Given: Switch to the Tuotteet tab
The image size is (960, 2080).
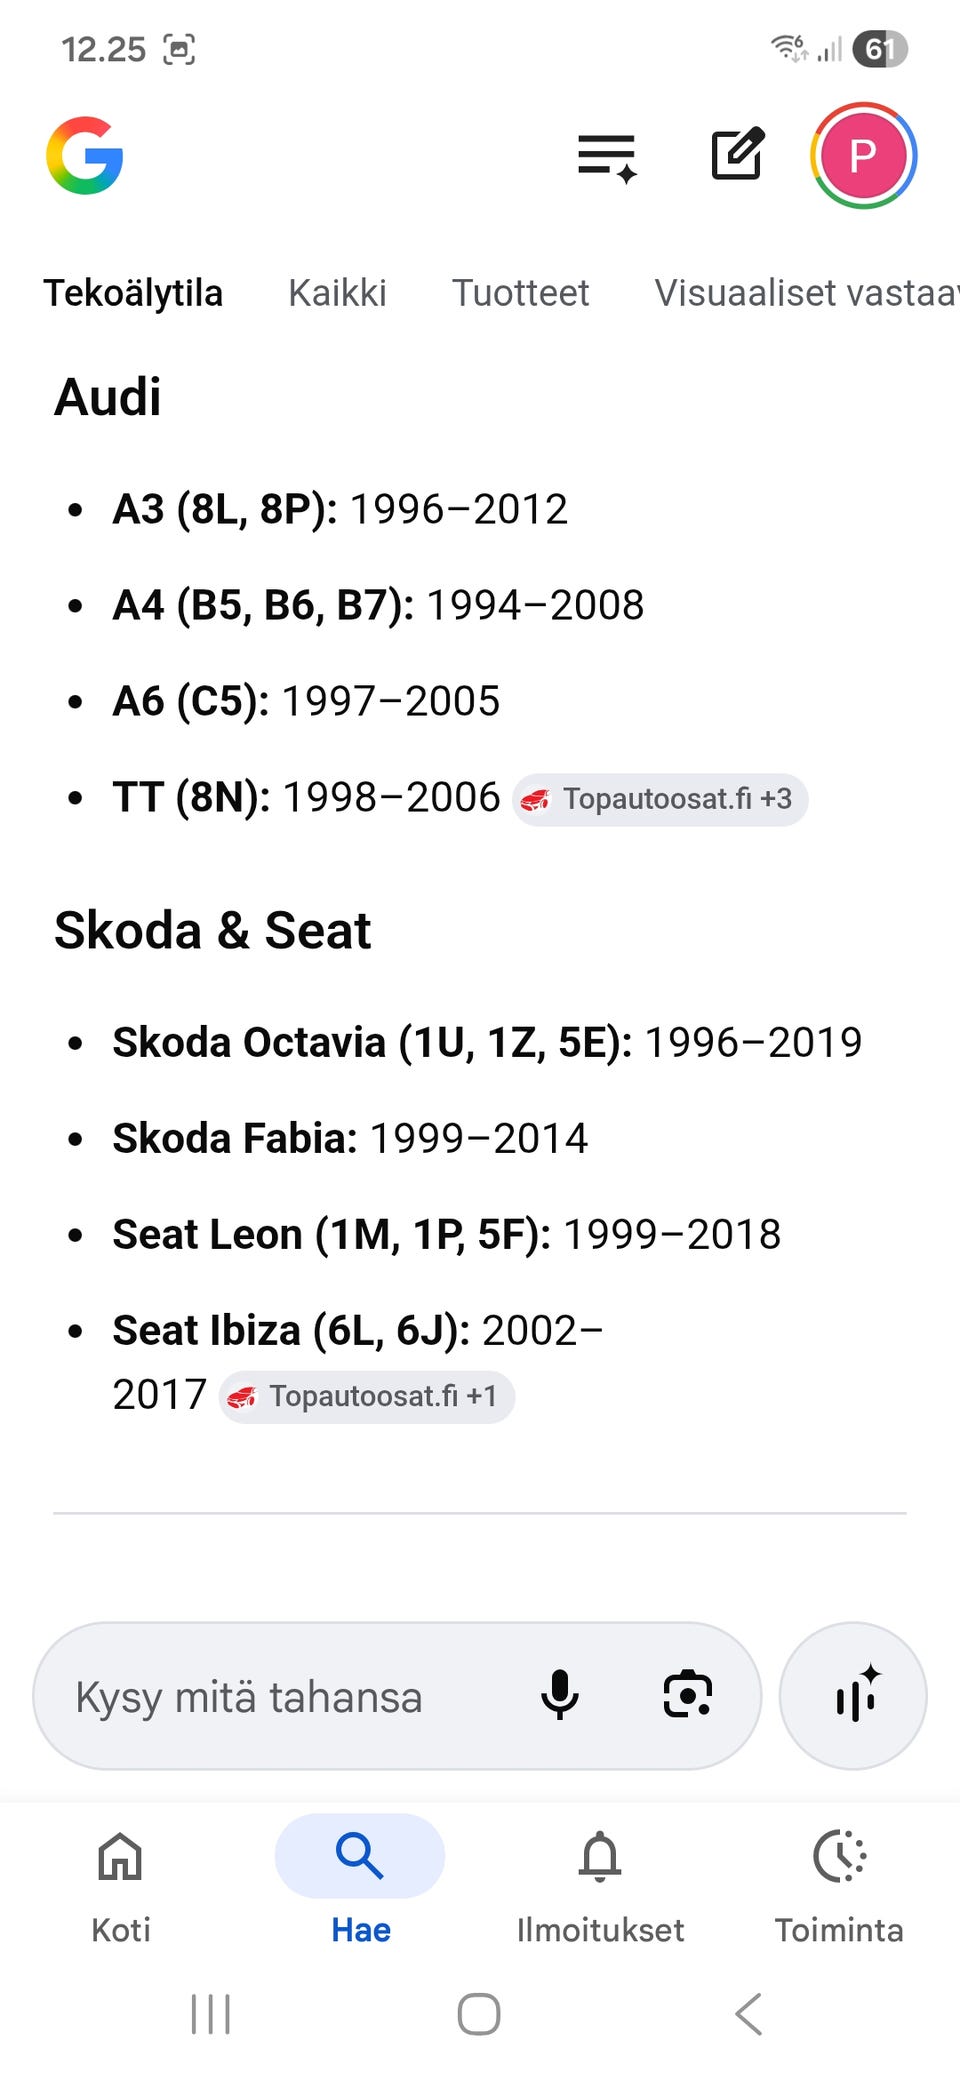Looking at the screenshot, I should (x=520, y=293).
